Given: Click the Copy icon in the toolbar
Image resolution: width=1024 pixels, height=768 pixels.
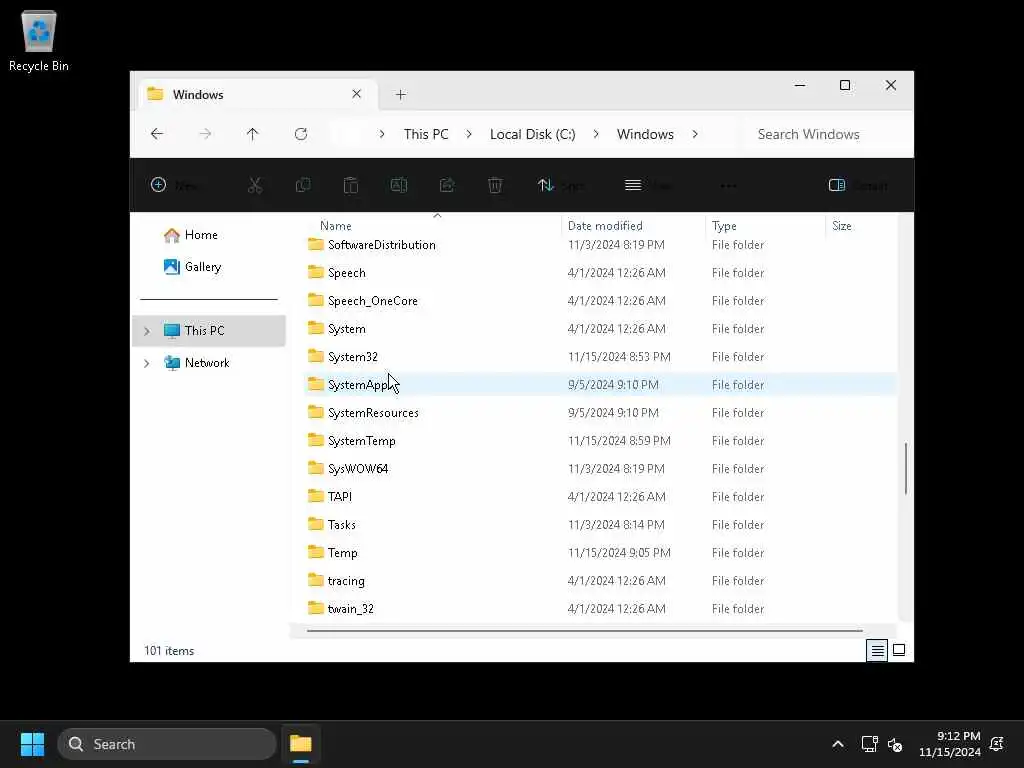Looking at the screenshot, I should [x=302, y=185].
